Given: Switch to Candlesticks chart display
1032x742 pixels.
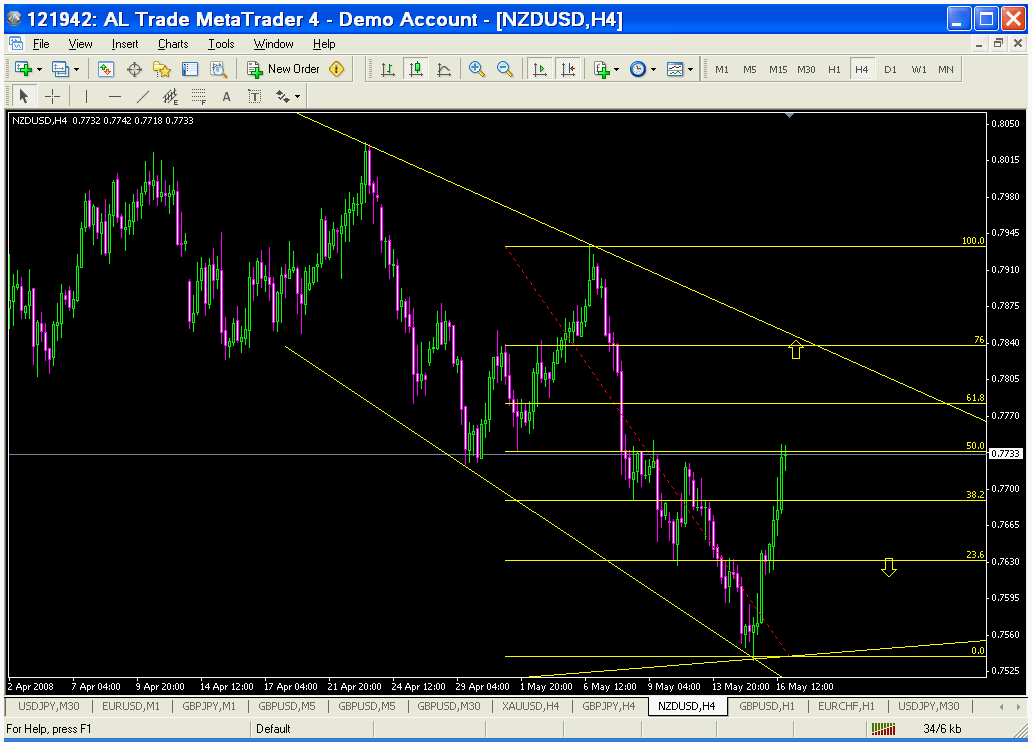Looking at the screenshot, I should 416,69.
